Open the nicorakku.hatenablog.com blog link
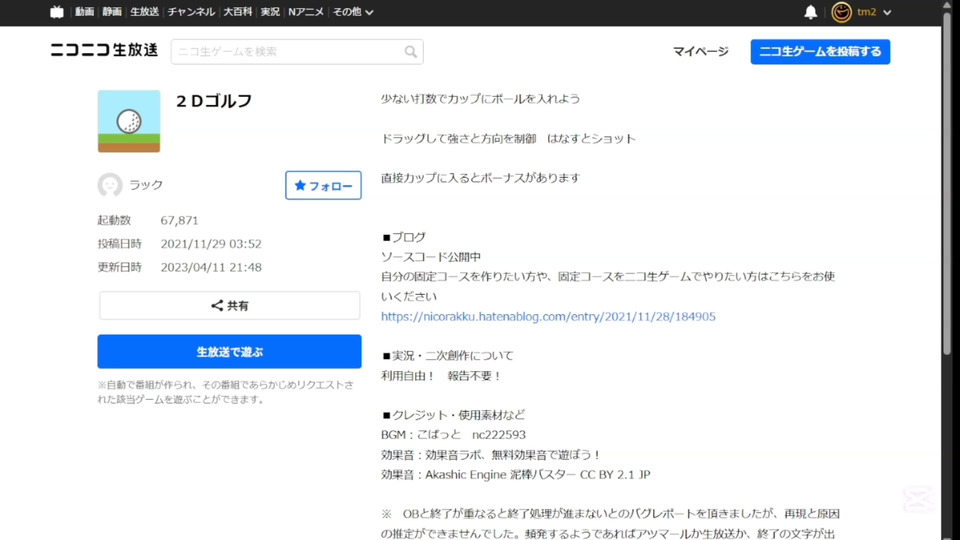The width and height of the screenshot is (960, 540). (x=548, y=317)
